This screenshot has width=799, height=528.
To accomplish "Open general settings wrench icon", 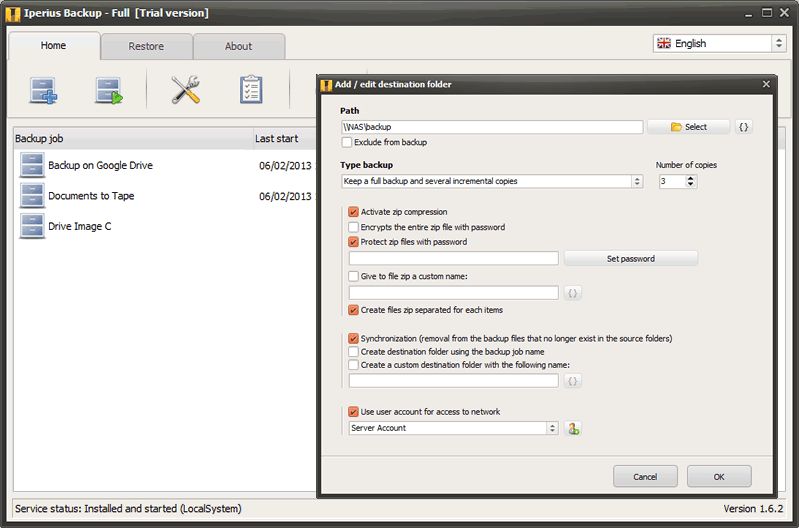I will pyautogui.click(x=186, y=91).
